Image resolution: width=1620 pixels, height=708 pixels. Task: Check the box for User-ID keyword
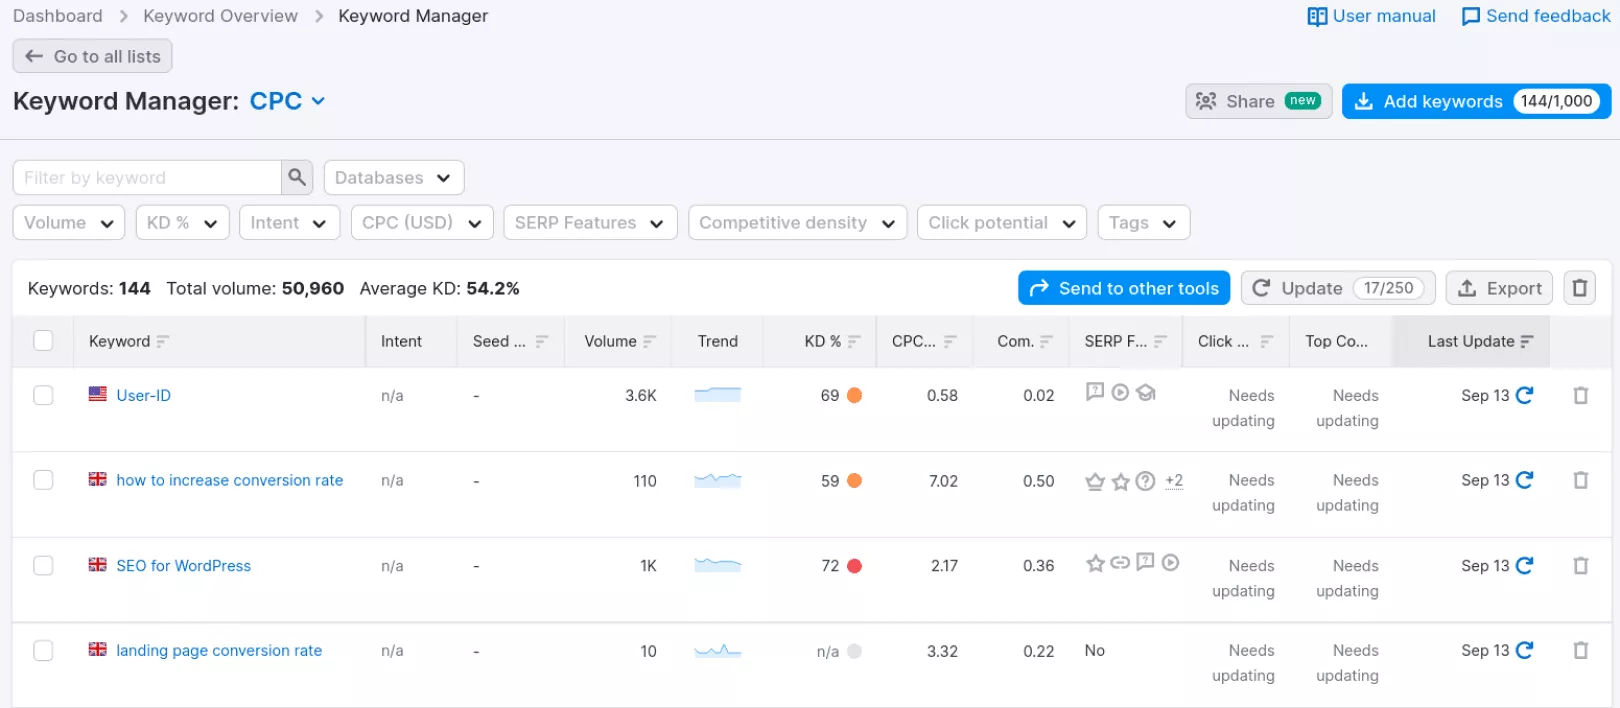tap(43, 395)
